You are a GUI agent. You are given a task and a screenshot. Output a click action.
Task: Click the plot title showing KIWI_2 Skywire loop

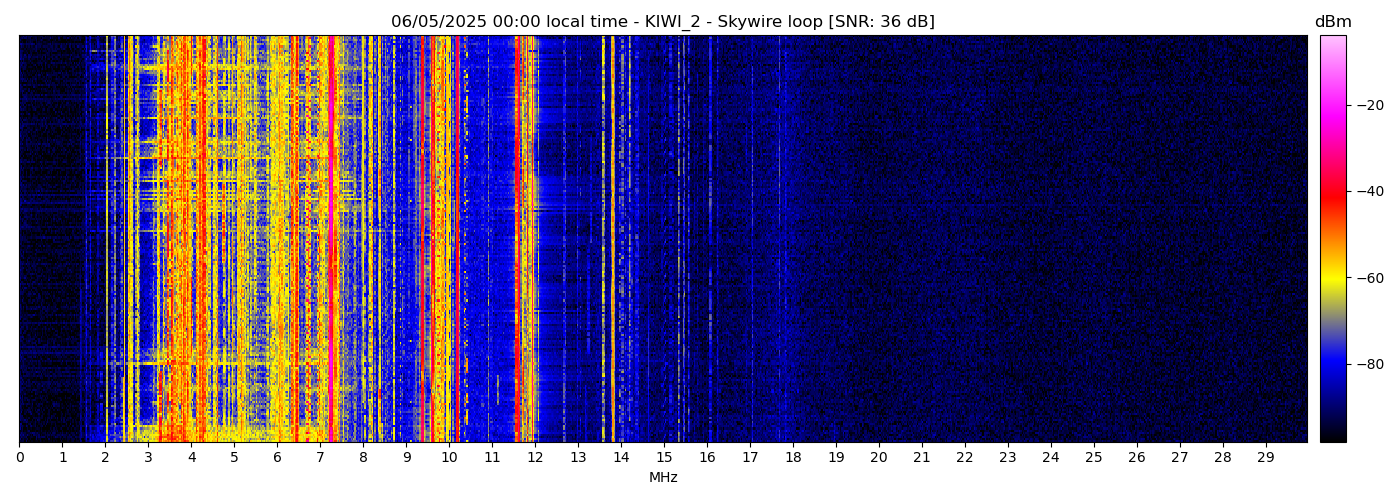(x=662, y=22)
